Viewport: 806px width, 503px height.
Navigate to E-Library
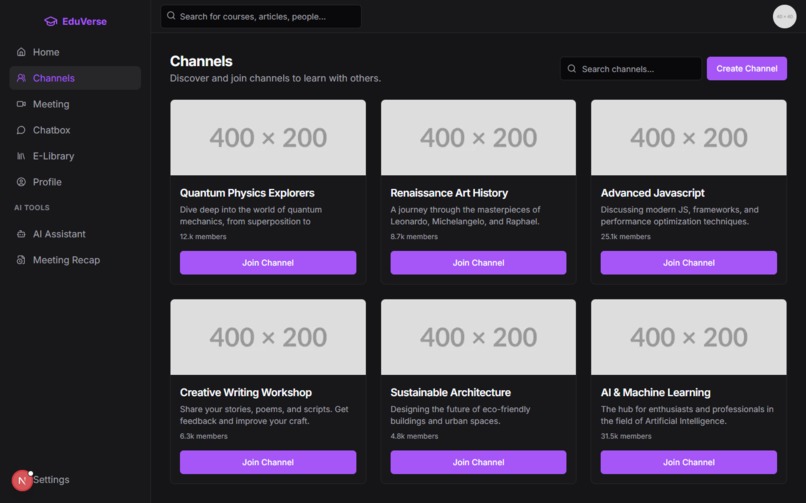[x=75, y=156]
